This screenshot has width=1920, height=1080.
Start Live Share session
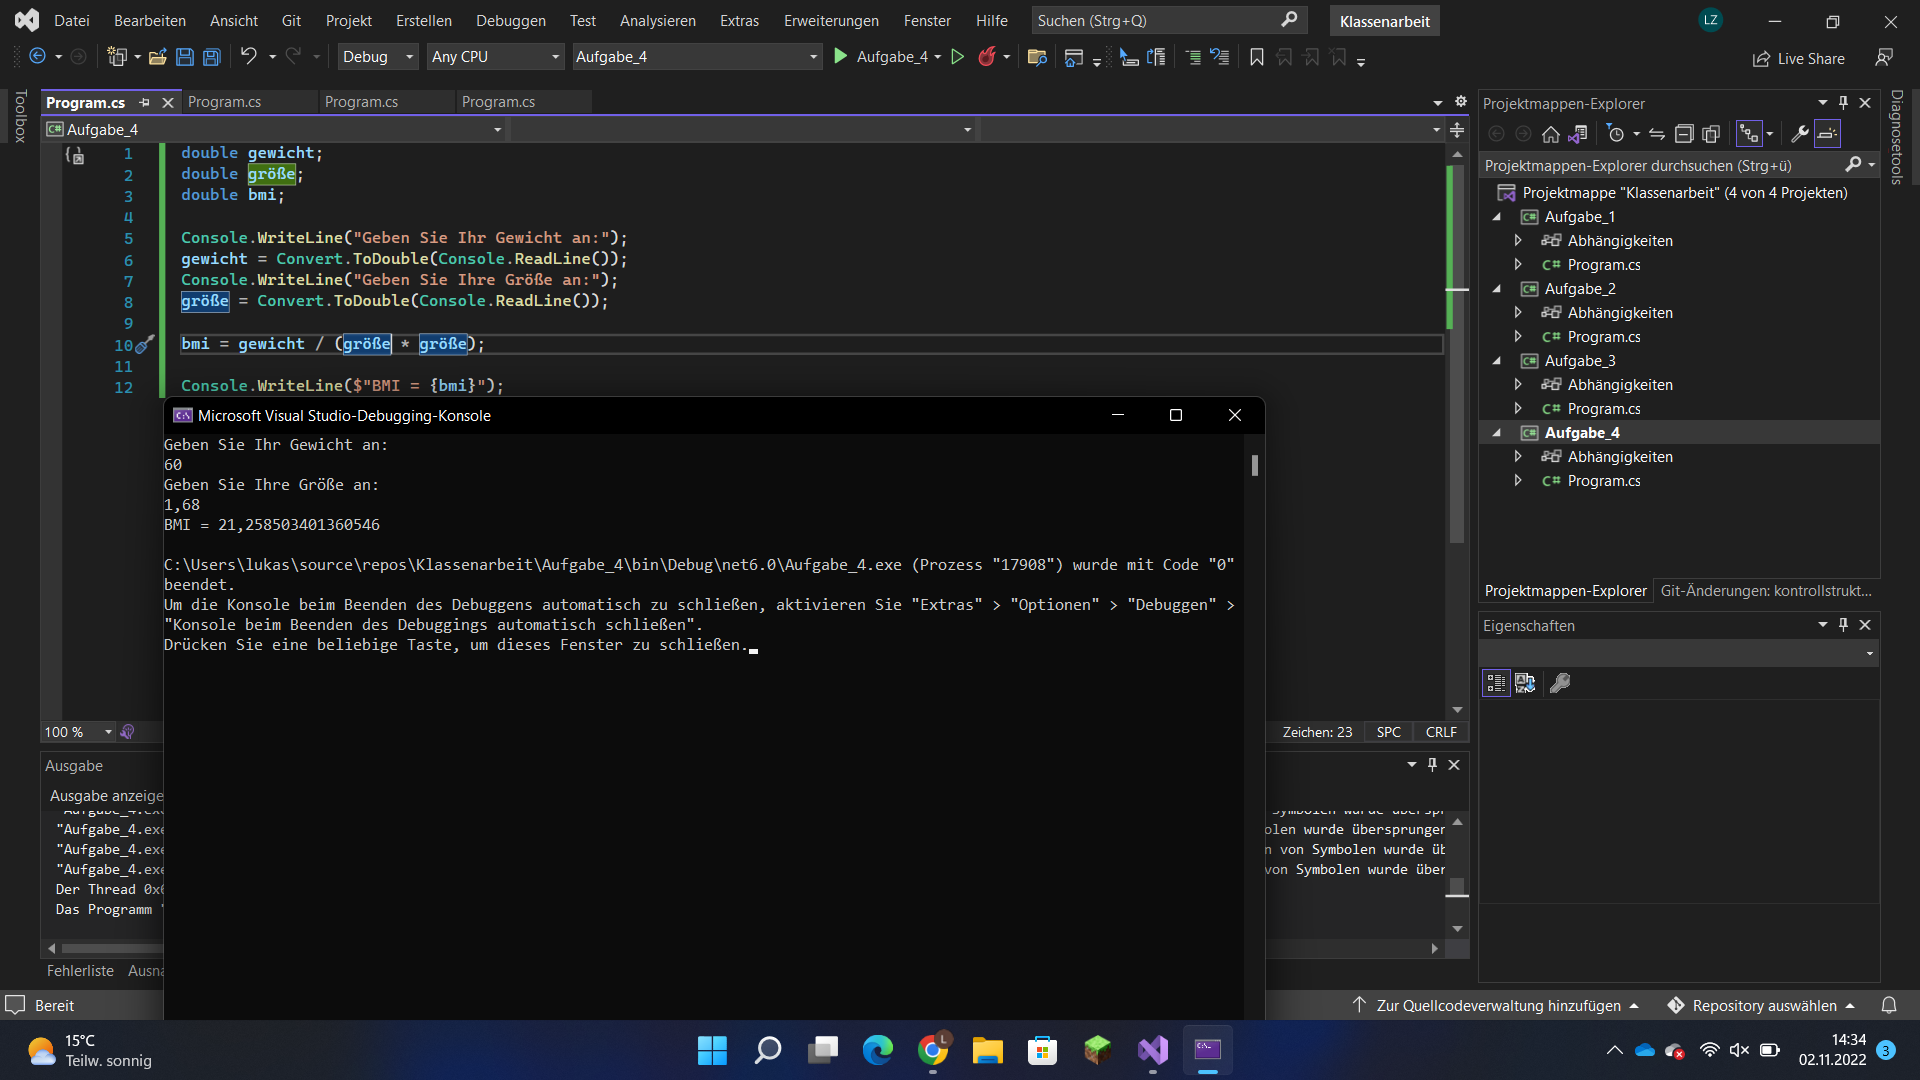tap(1798, 58)
